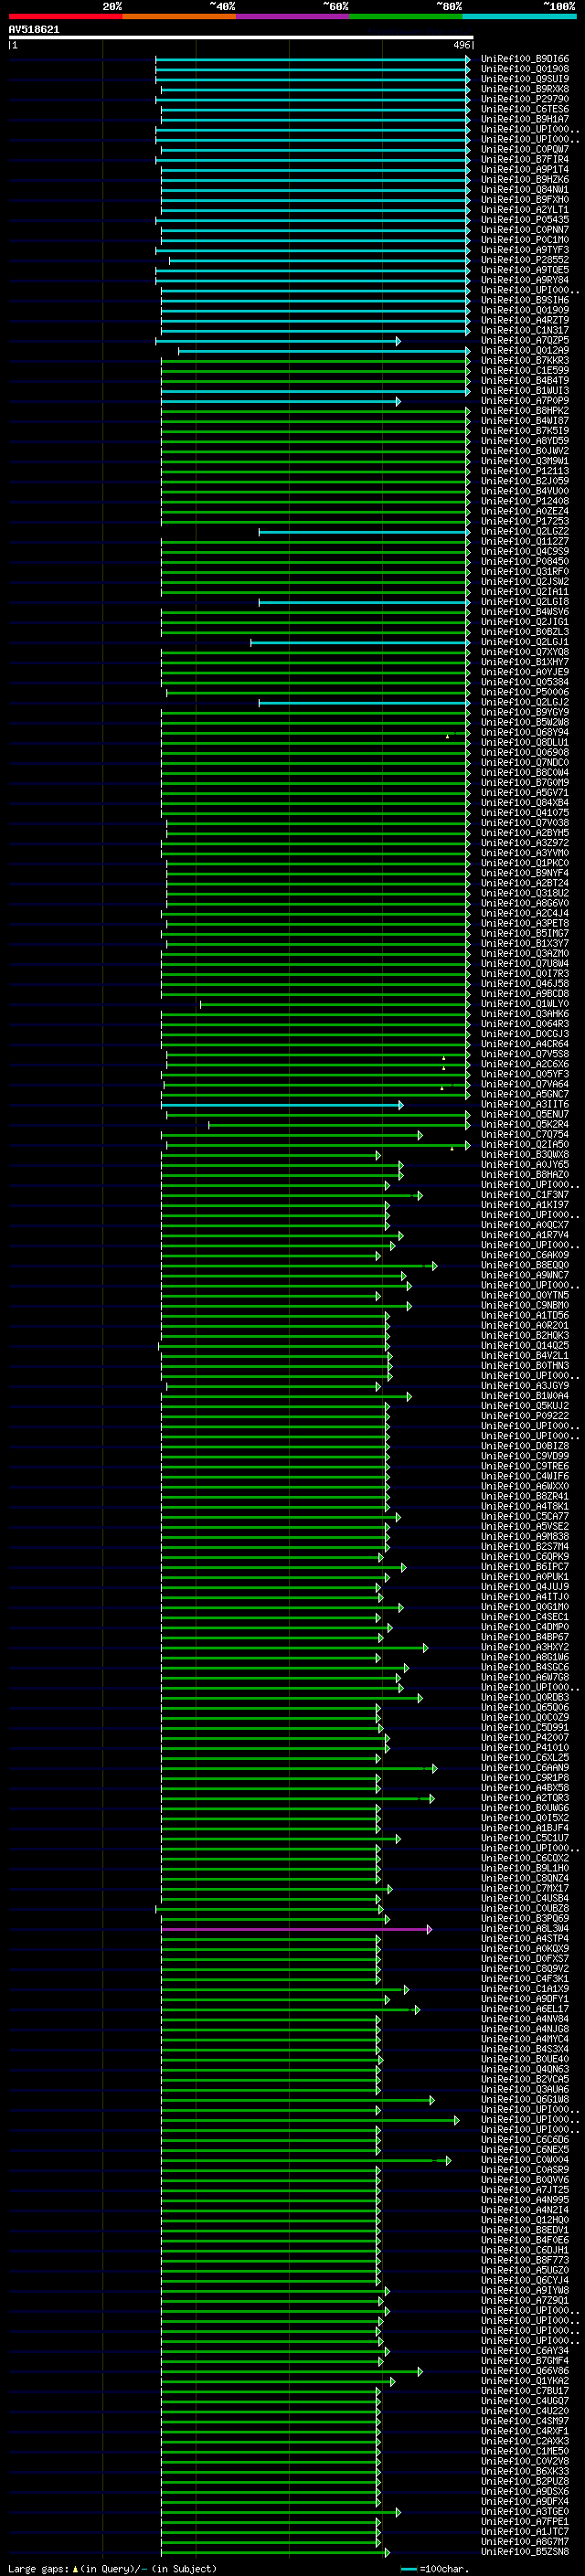Screen dimensions: 585x2576
Task: Click the white query sequence bar
Action: coord(241,38)
